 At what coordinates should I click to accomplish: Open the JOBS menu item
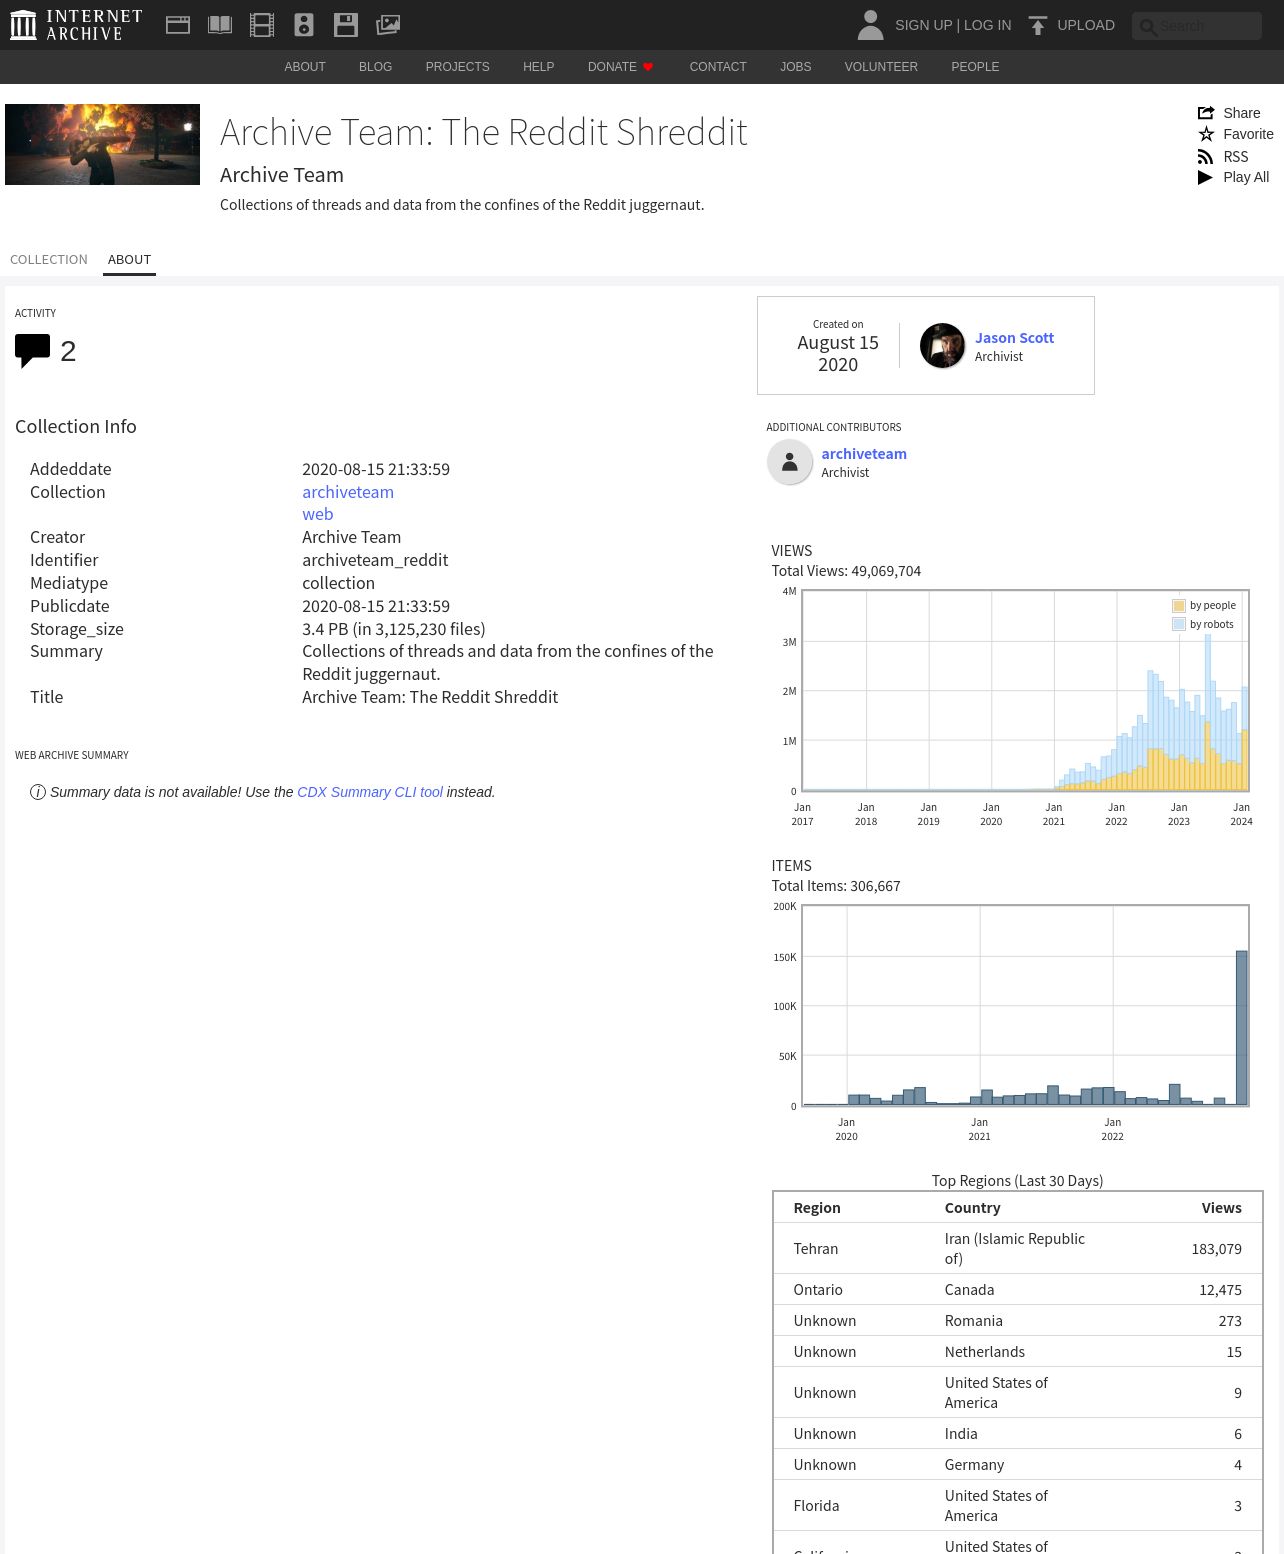[796, 67]
